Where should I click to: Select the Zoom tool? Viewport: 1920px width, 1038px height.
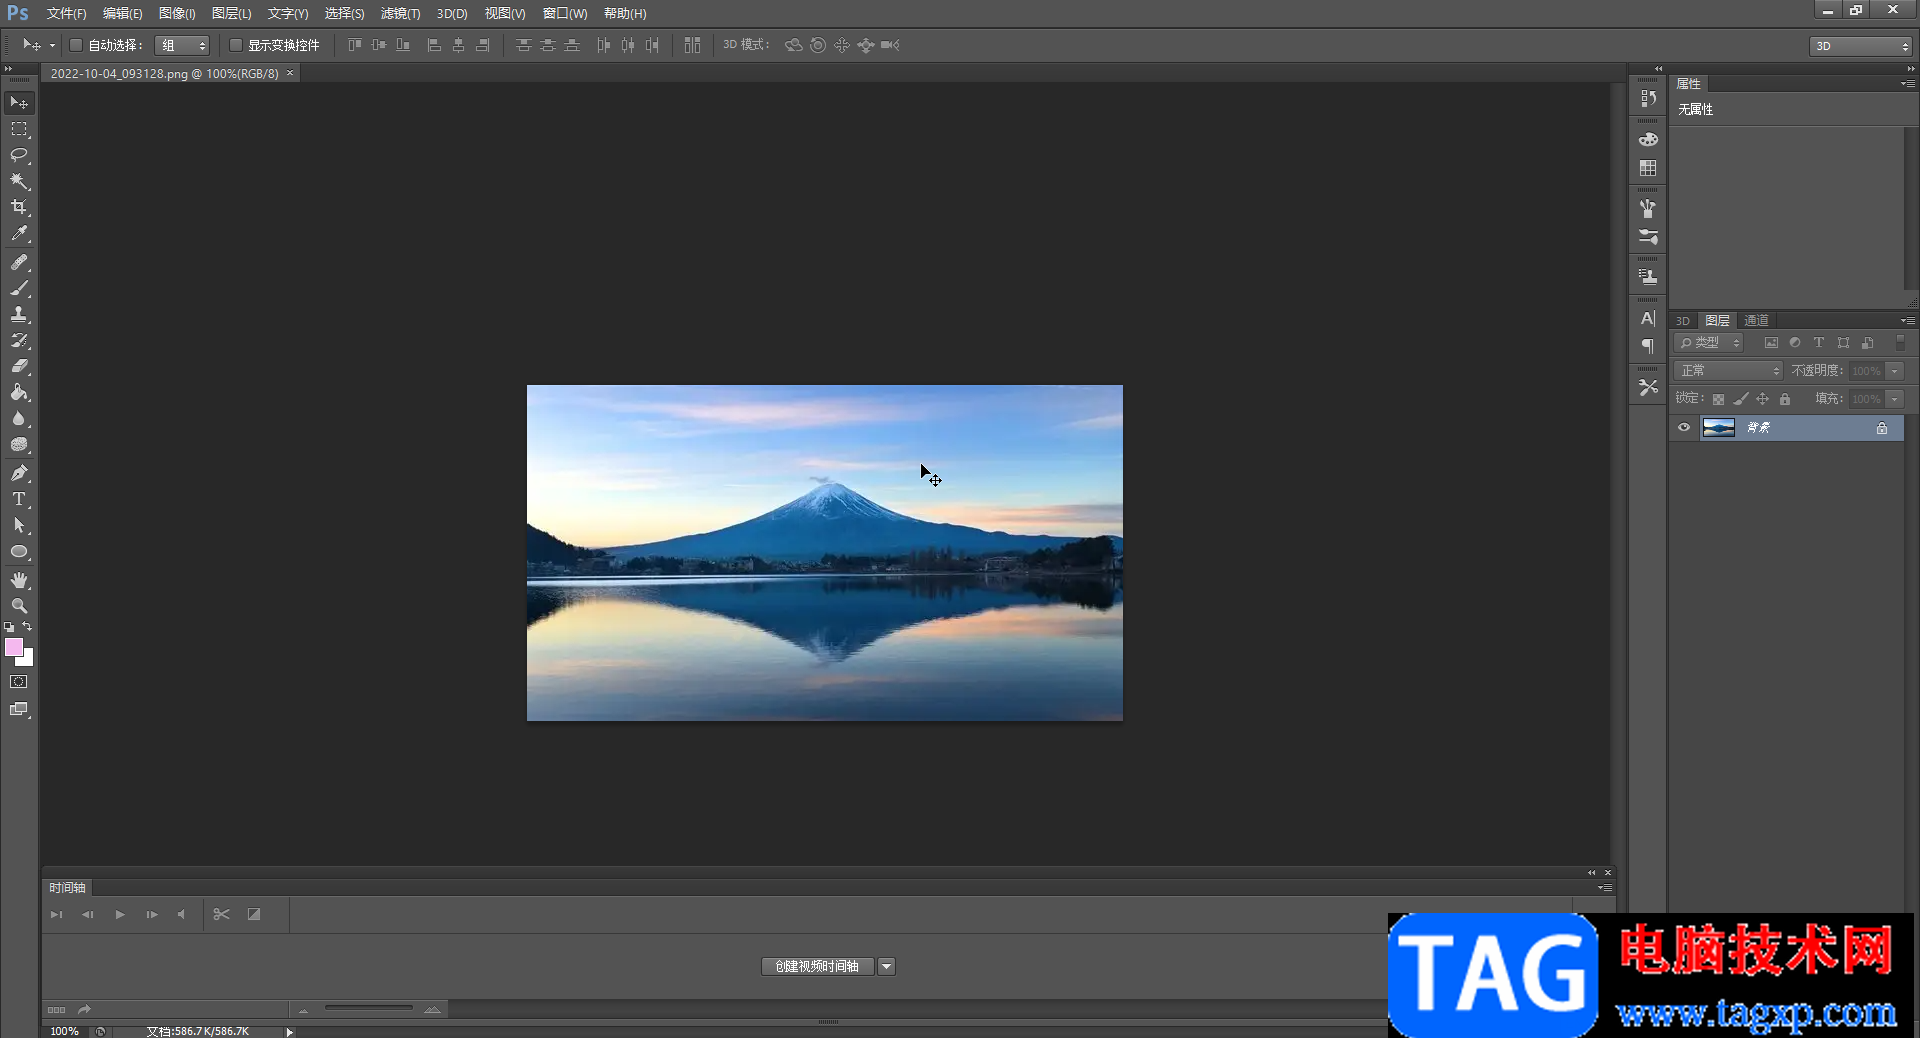pos(19,606)
